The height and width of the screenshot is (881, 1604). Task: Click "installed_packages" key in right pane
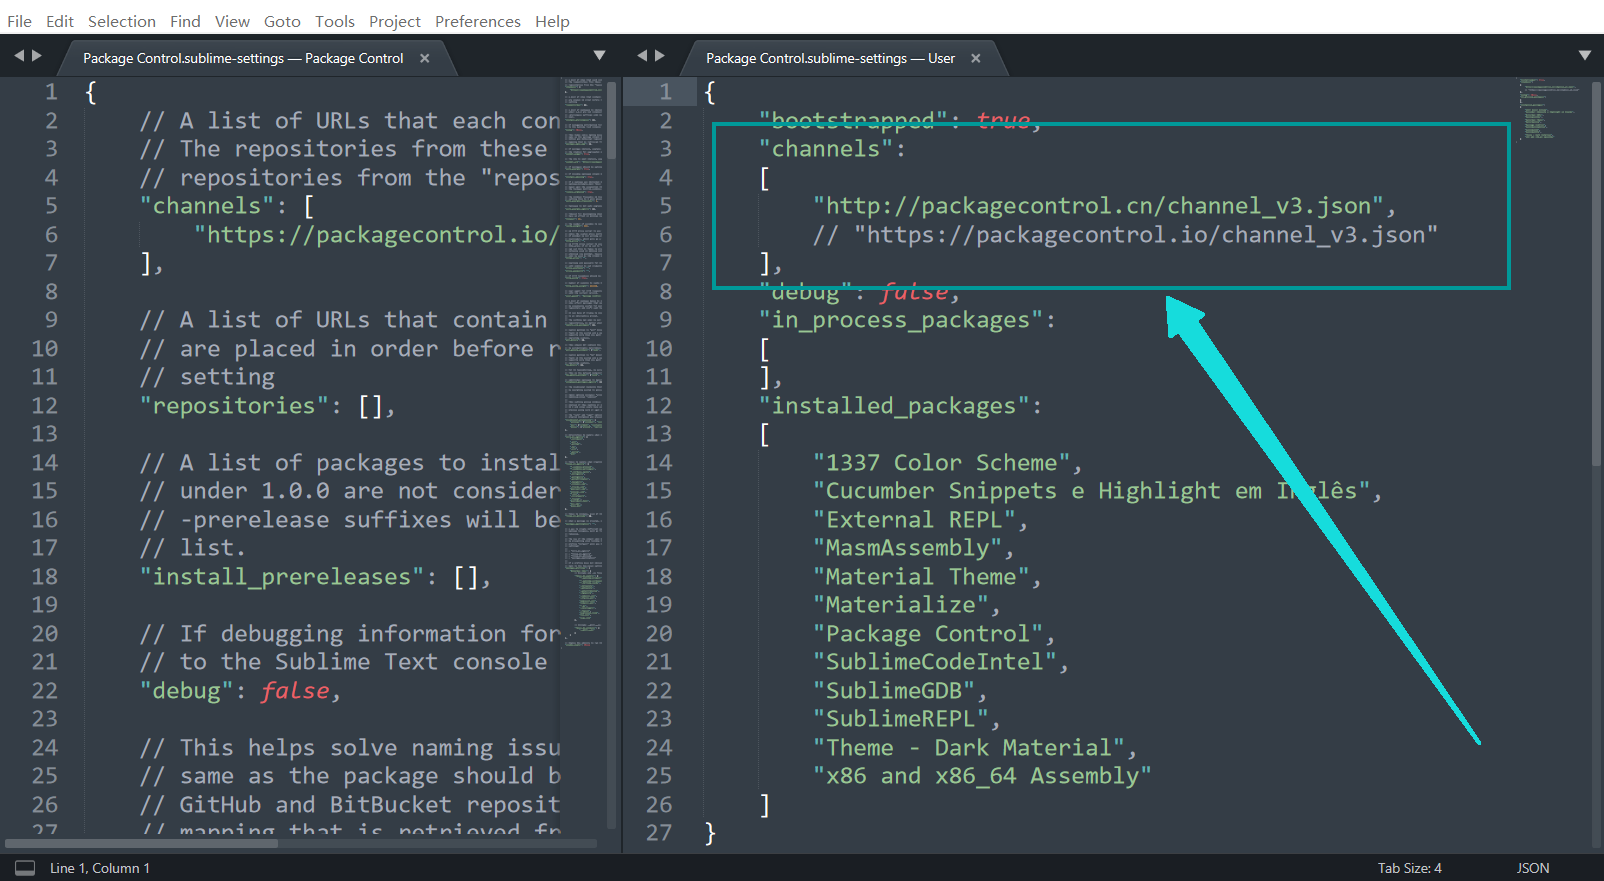click(894, 406)
